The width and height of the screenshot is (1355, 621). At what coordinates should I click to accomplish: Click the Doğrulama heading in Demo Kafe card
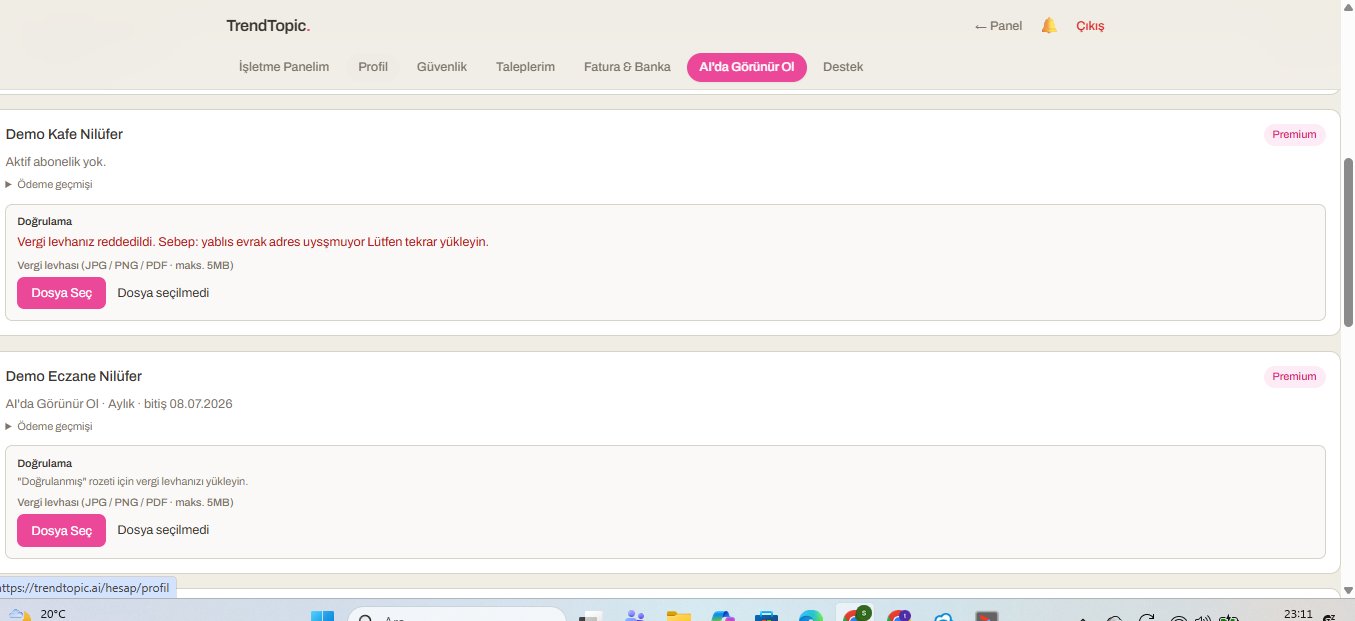tap(45, 221)
